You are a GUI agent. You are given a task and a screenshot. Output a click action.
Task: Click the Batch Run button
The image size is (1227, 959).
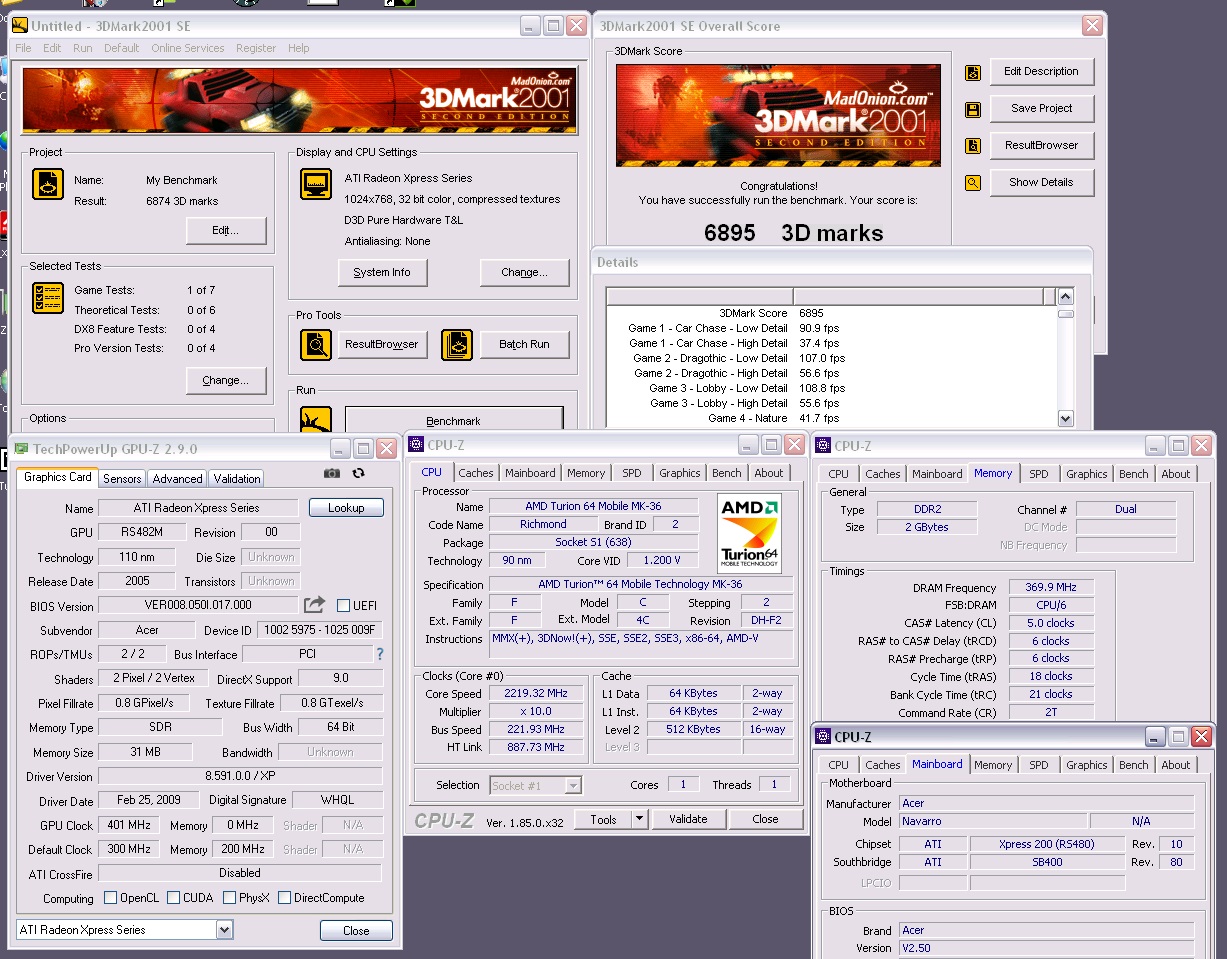tap(525, 344)
